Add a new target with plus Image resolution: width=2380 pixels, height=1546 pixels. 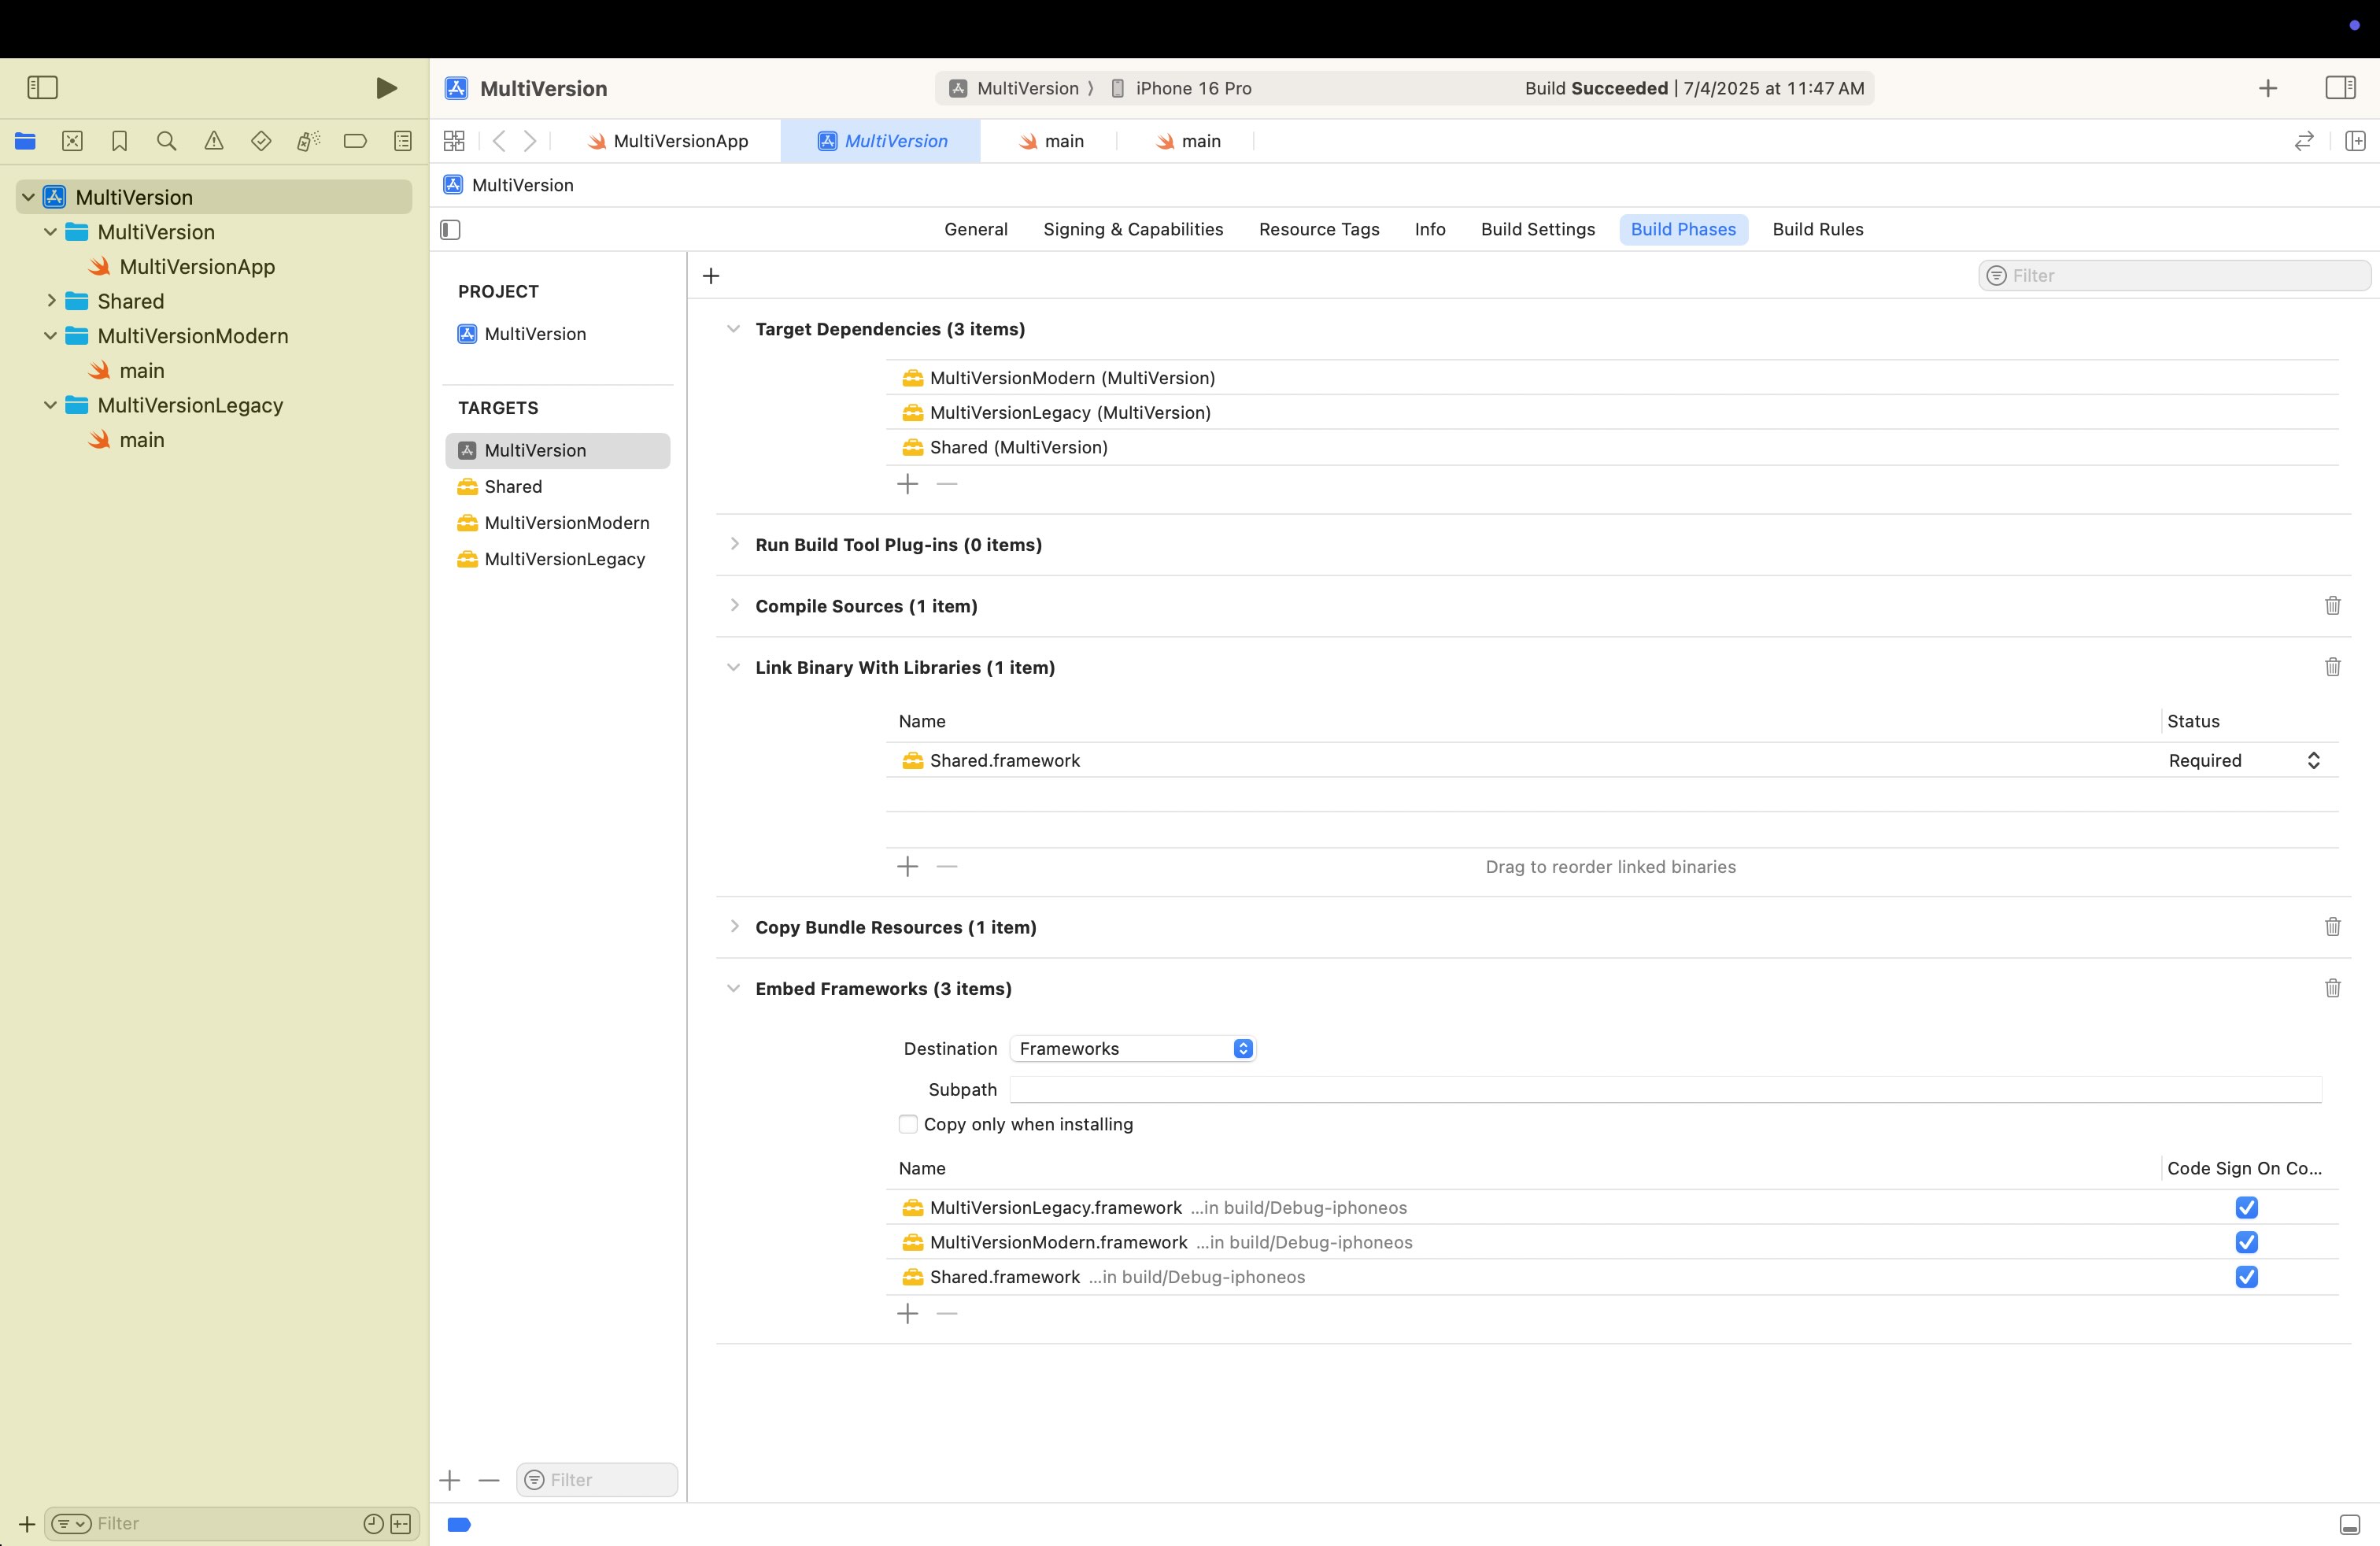[450, 1480]
